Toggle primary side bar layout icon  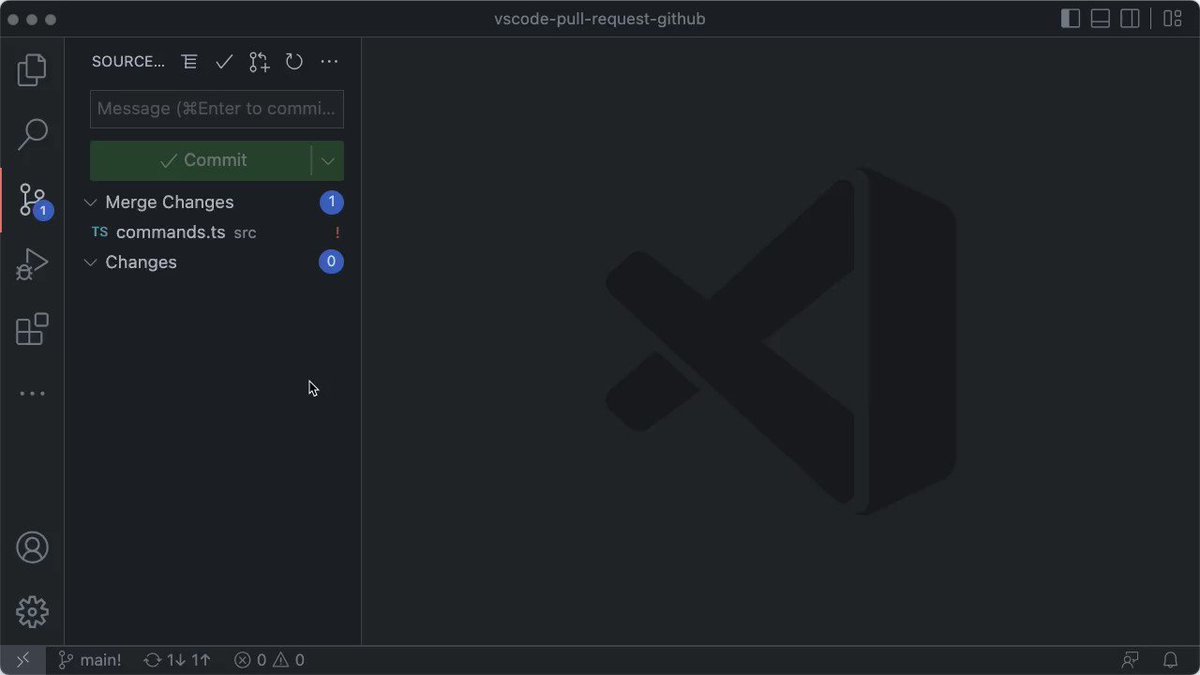[1070, 19]
